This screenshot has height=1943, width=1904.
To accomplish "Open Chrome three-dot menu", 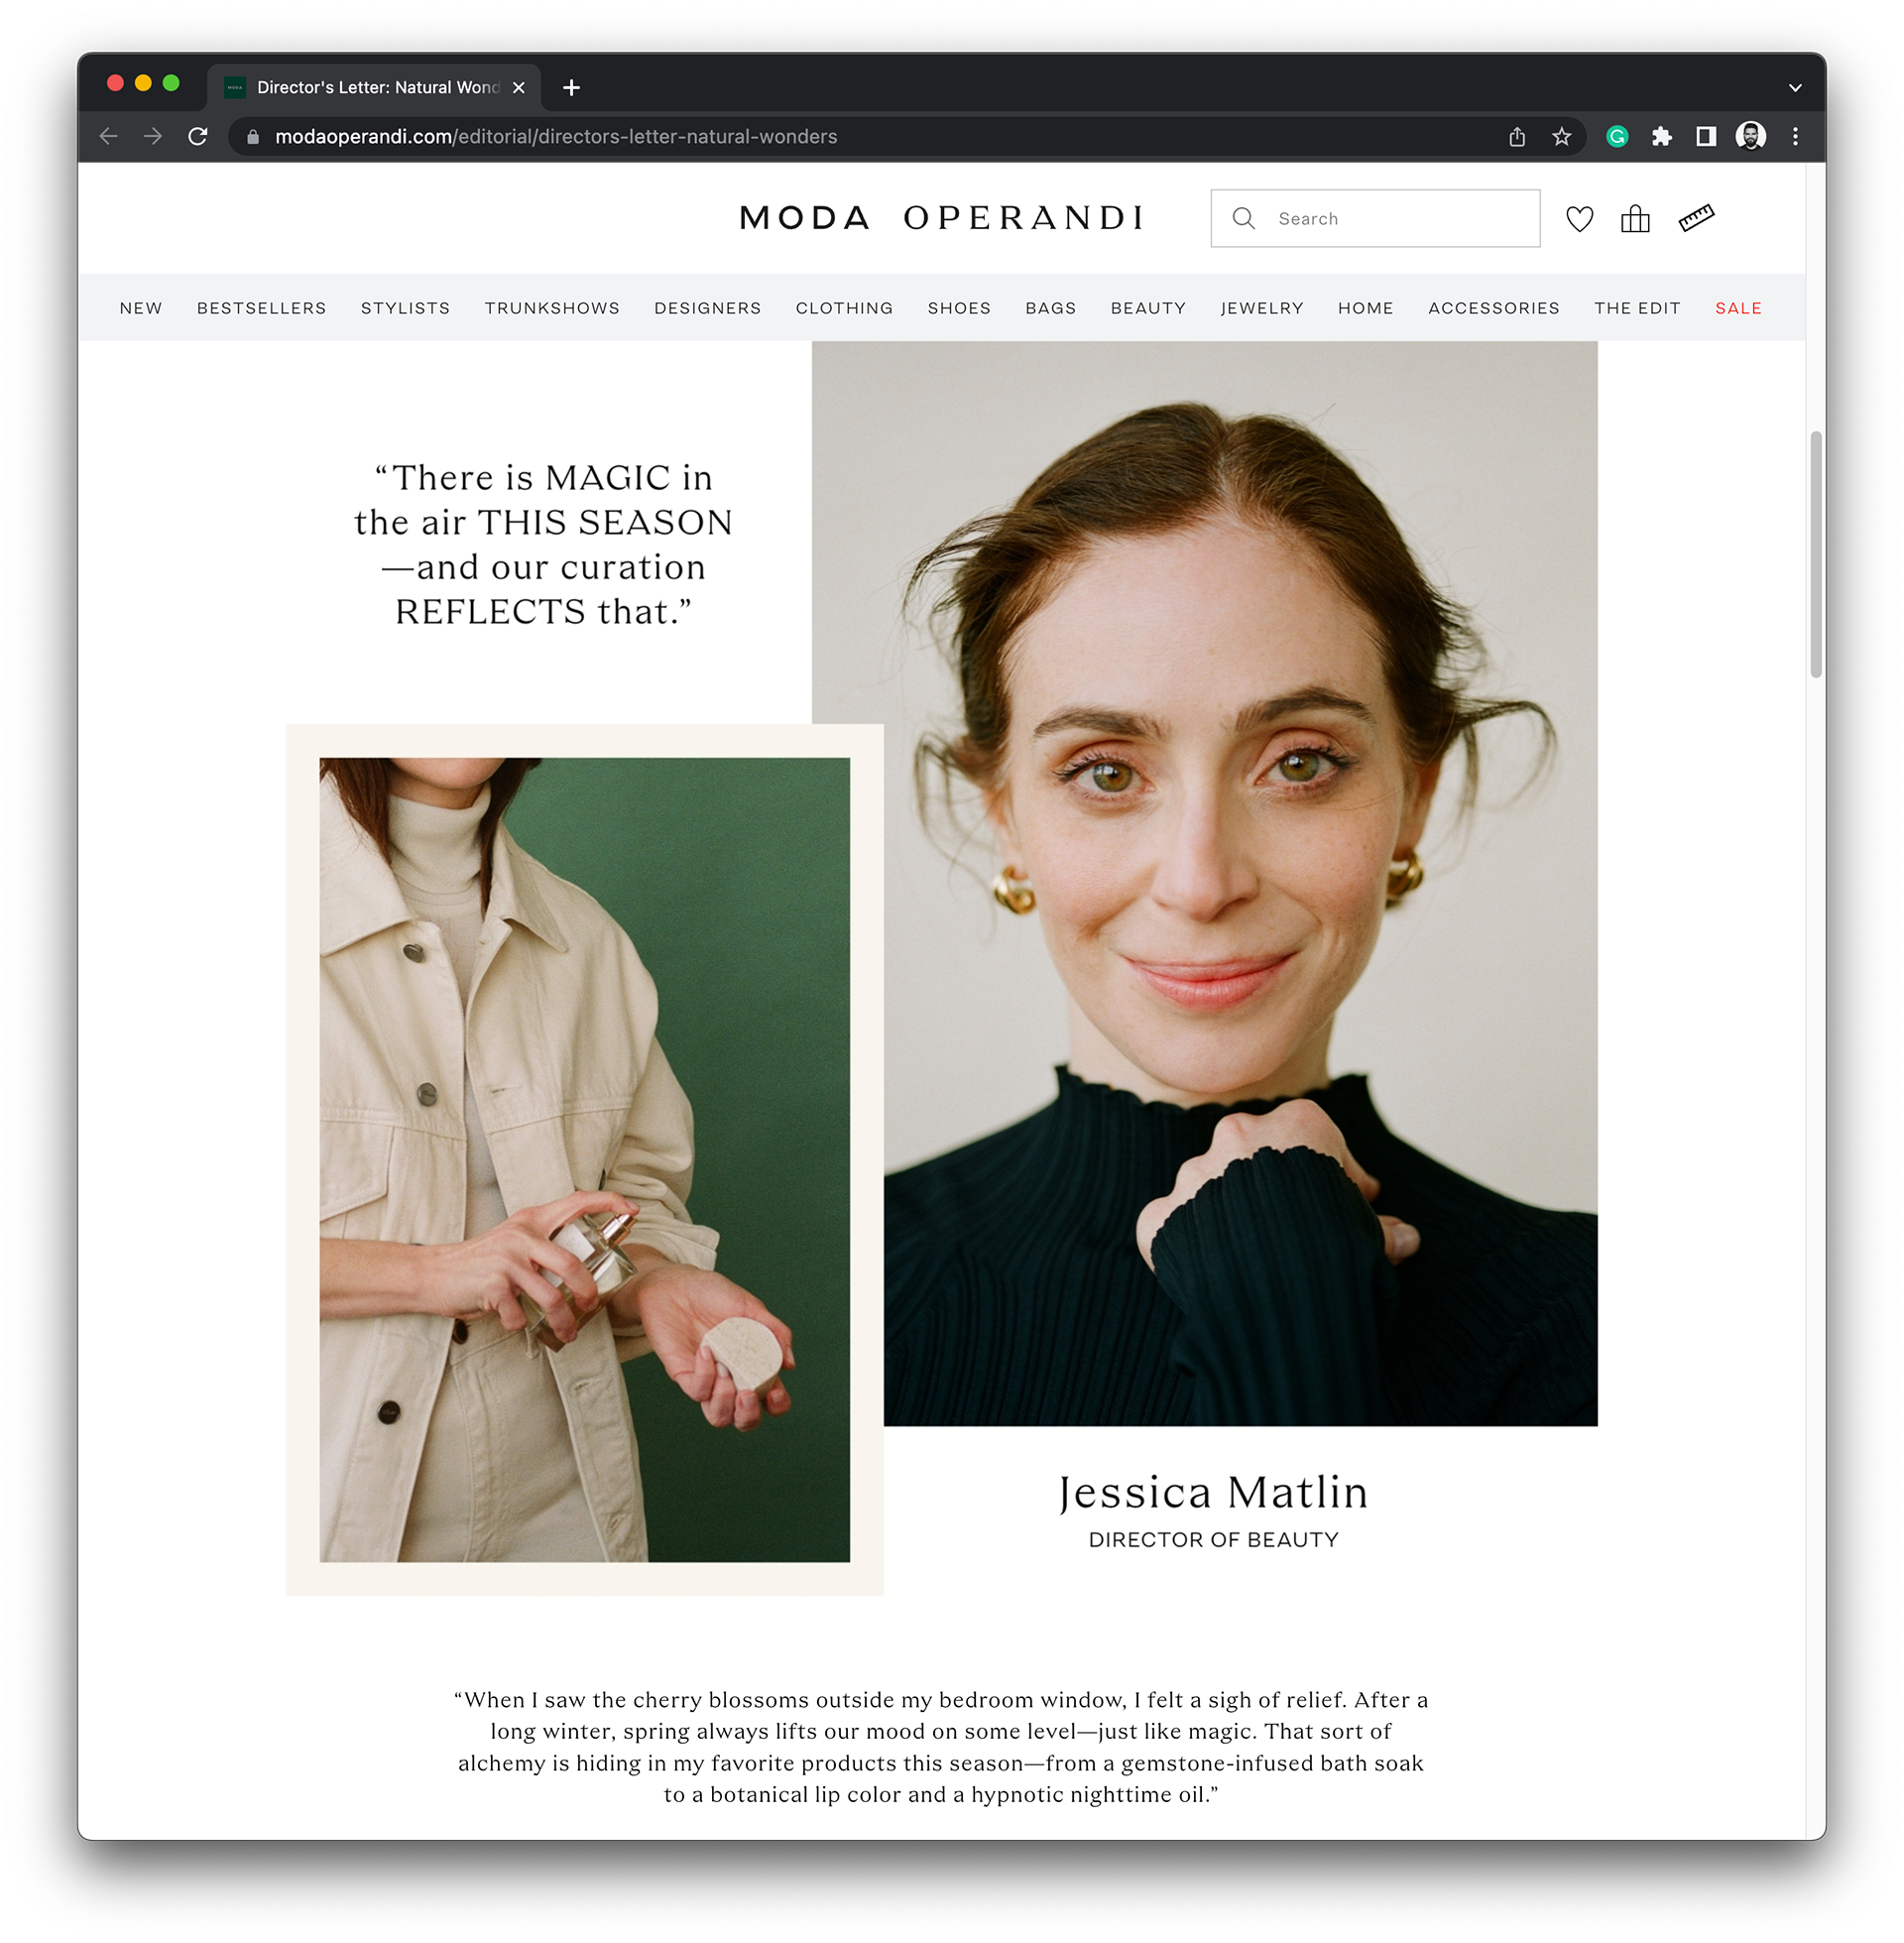I will pos(1795,137).
